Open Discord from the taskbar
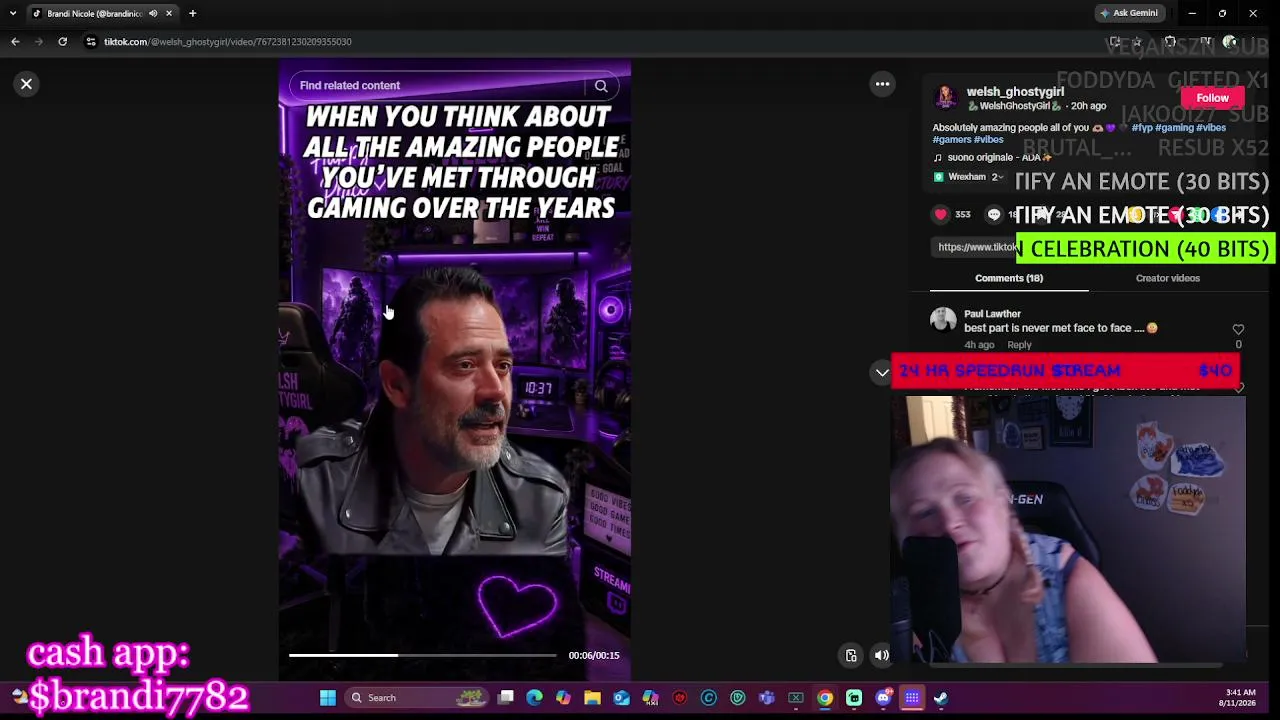 pyautogui.click(x=883, y=698)
